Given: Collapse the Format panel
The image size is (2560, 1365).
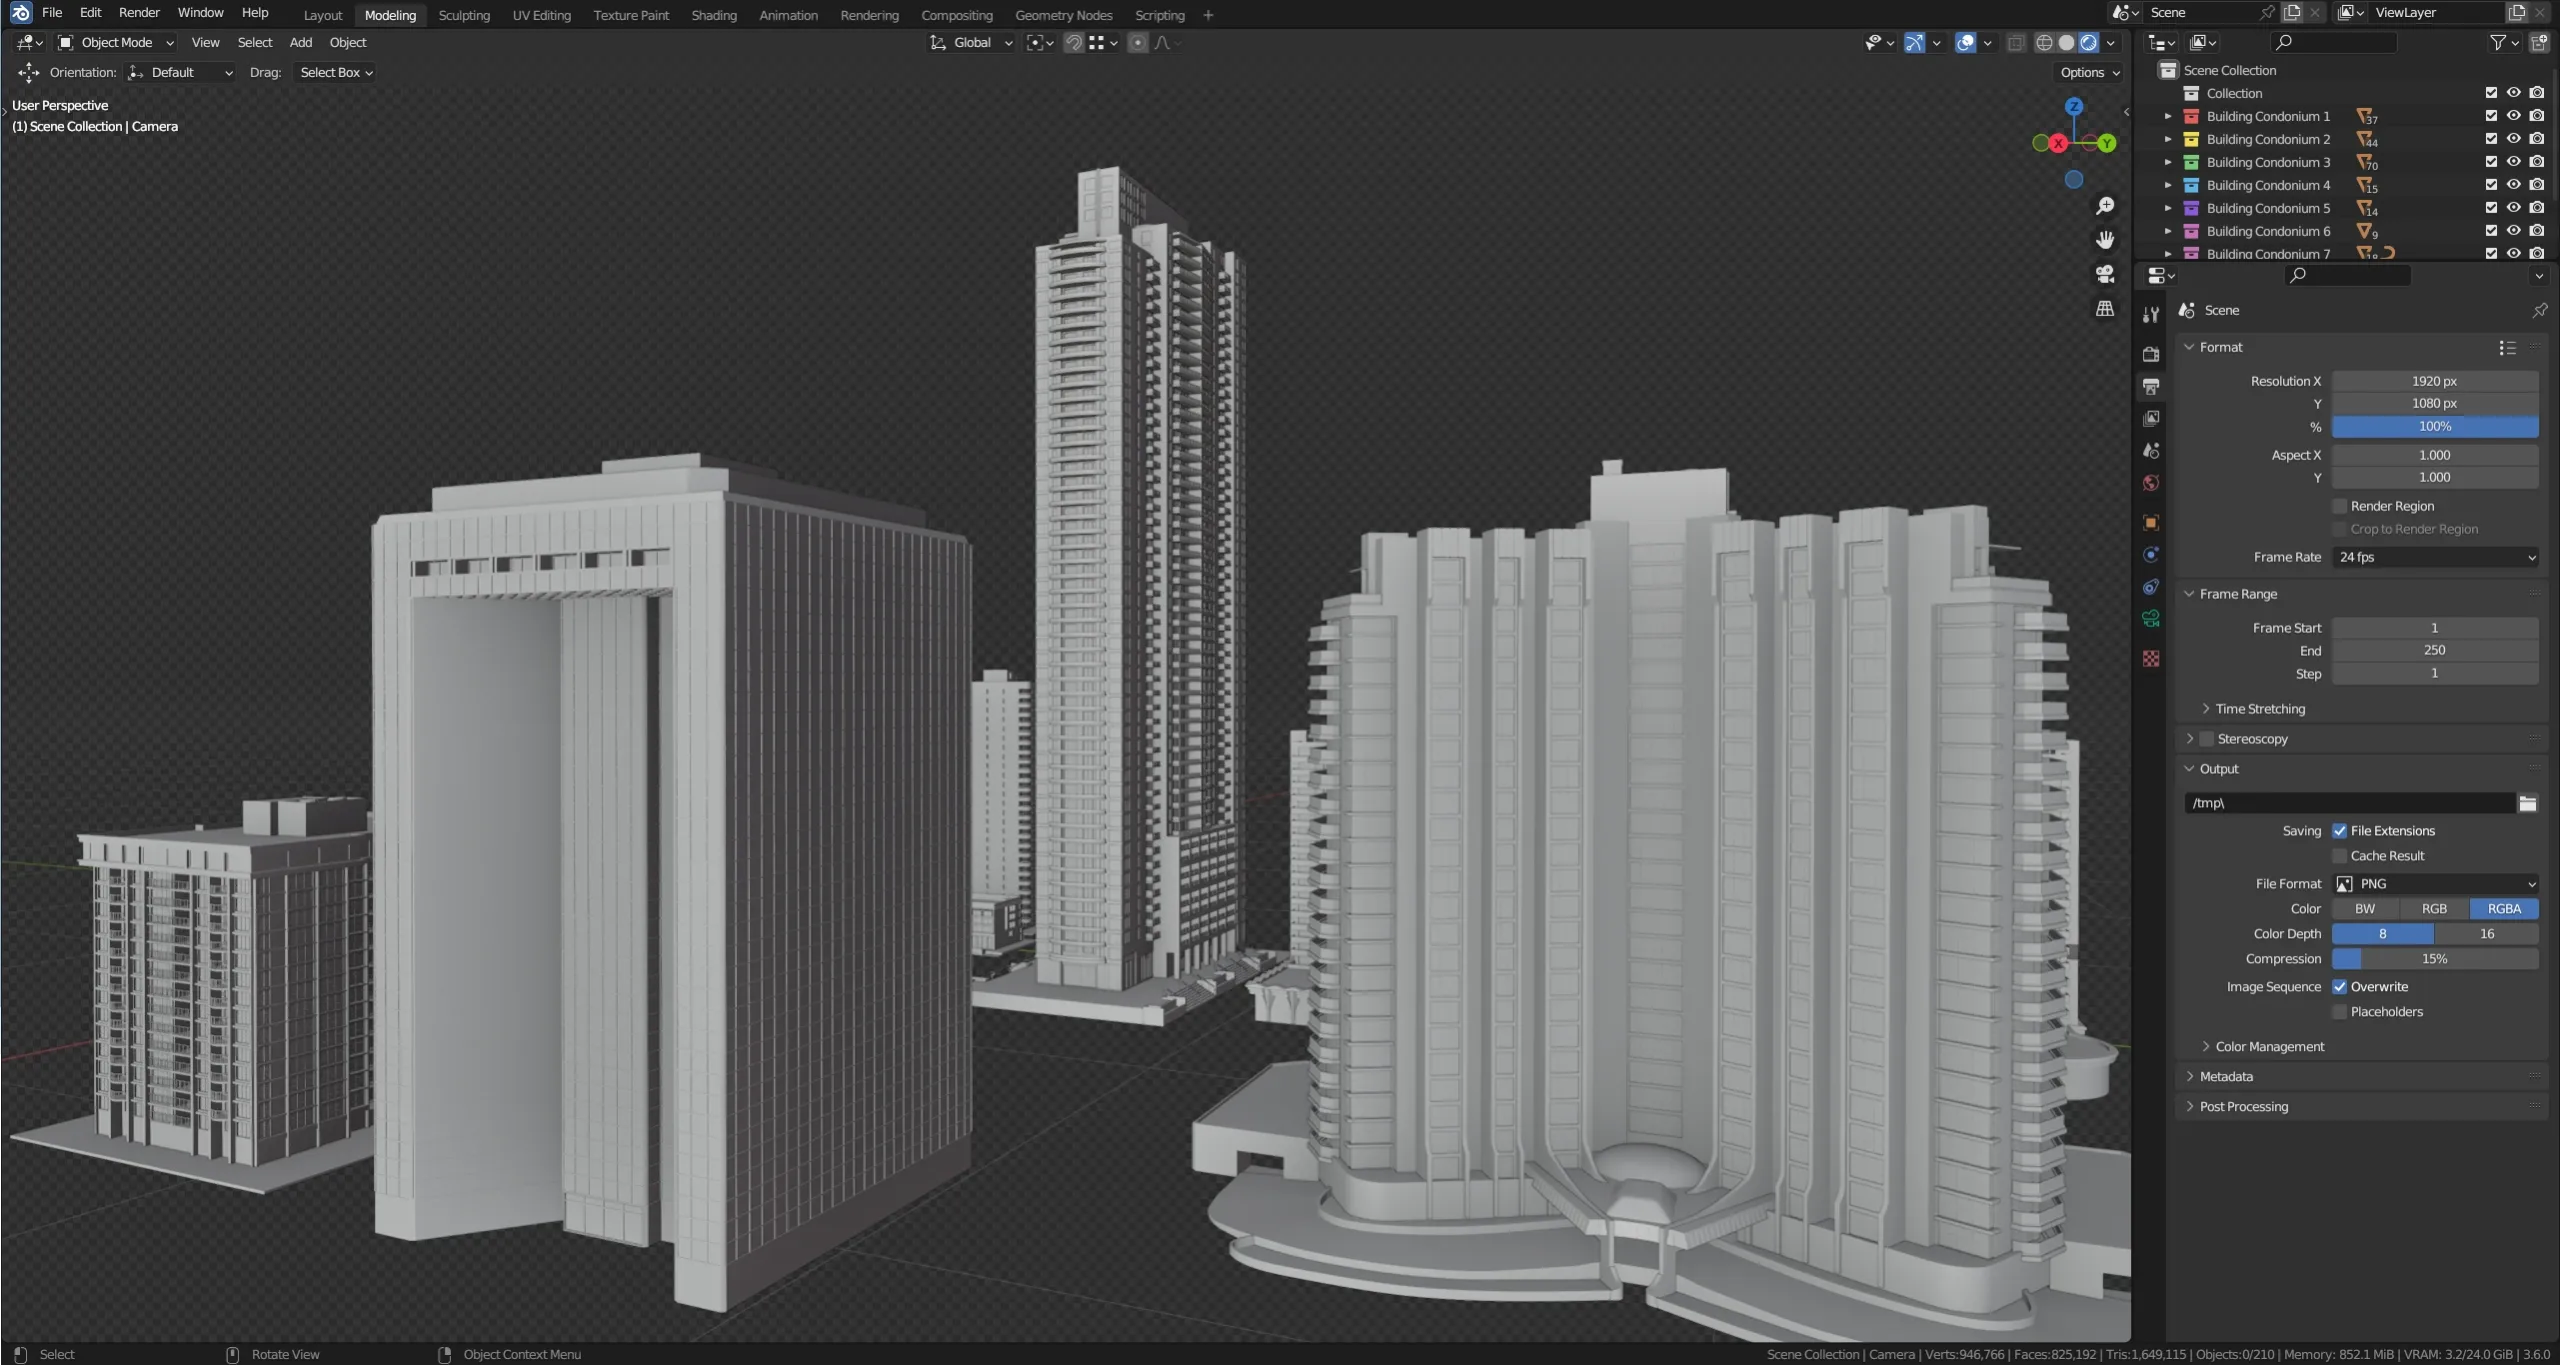Looking at the screenshot, I should (x=2189, y=347).
